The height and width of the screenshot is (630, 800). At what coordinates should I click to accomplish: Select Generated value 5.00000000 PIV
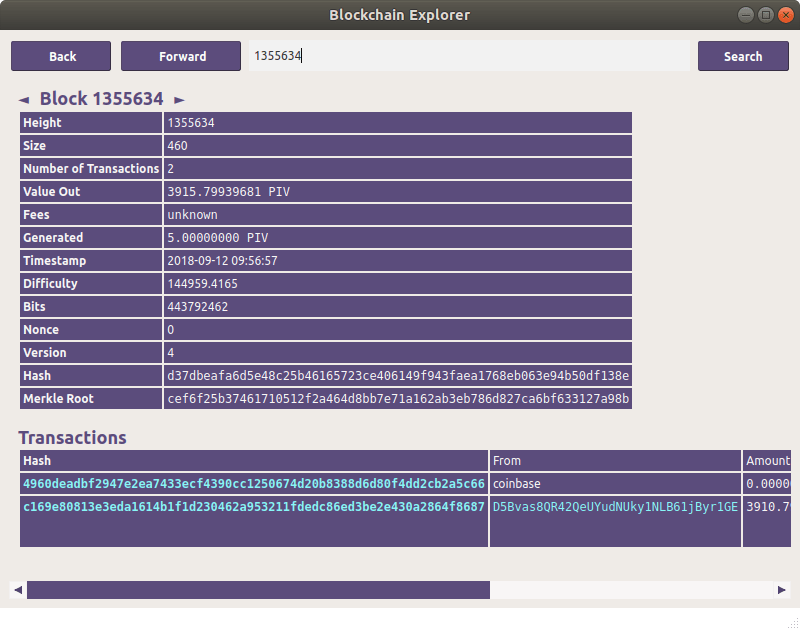(x=218, y=238)
